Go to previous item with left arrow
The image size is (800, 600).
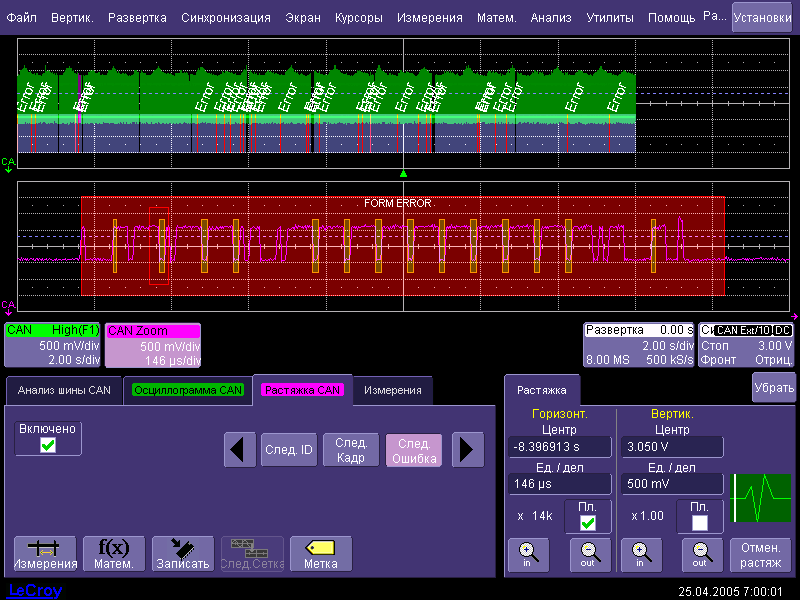239,450
